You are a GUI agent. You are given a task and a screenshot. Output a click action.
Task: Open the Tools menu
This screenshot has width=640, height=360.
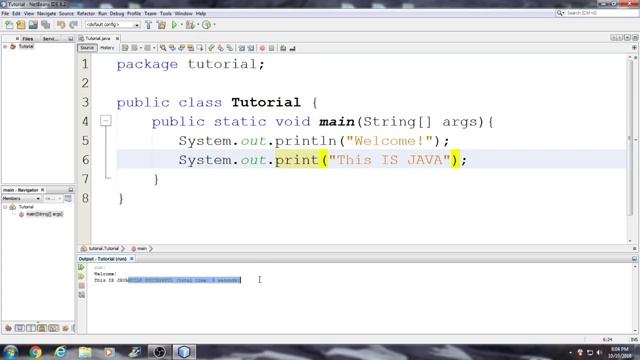tap(166, 13)
